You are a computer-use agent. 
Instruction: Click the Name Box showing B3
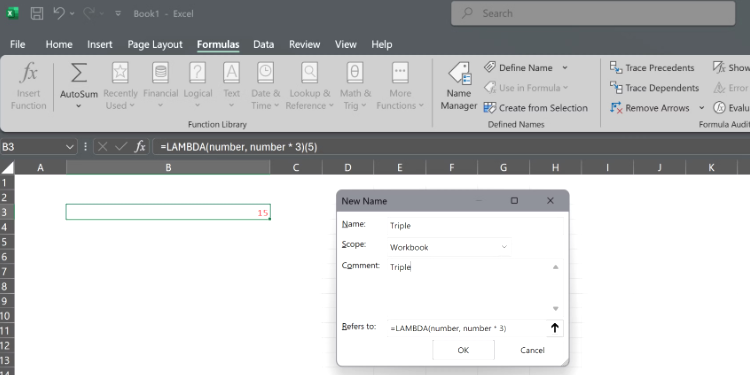(x=33, y=147)
